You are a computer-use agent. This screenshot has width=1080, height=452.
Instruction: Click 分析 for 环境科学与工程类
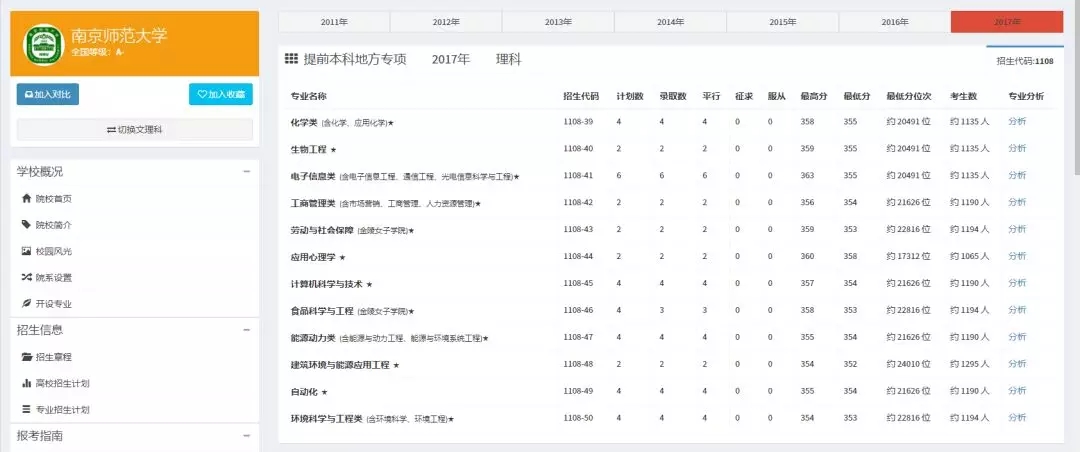pos(1017,418)
